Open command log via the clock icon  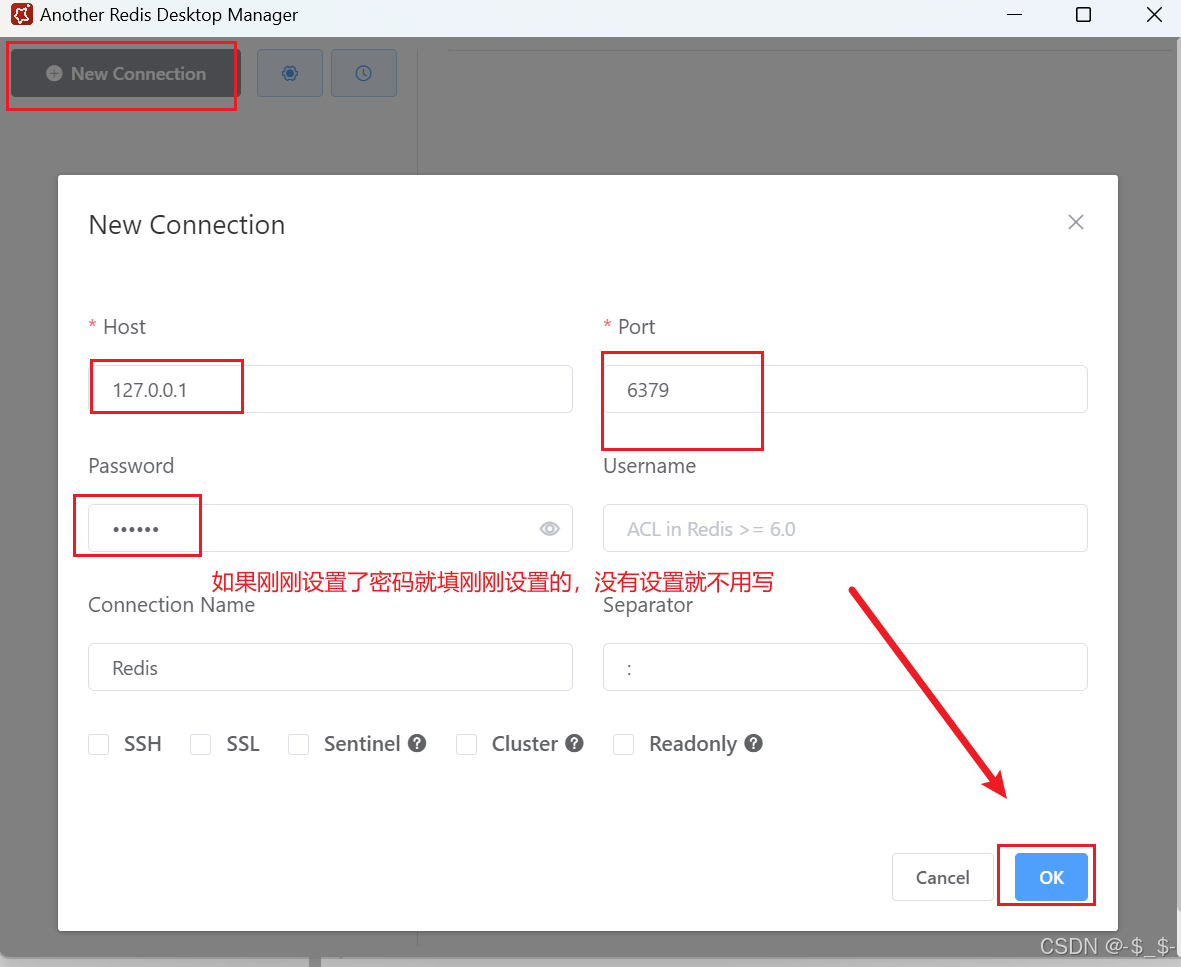364,73
